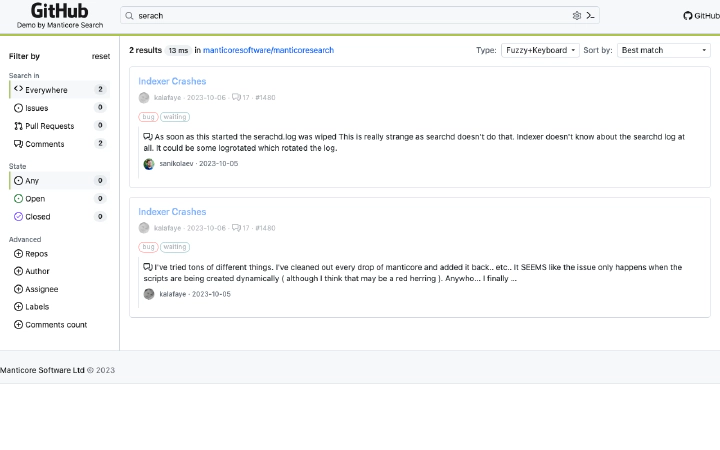Filter search to Issues
Screen dimensions: 720x450
59,108
